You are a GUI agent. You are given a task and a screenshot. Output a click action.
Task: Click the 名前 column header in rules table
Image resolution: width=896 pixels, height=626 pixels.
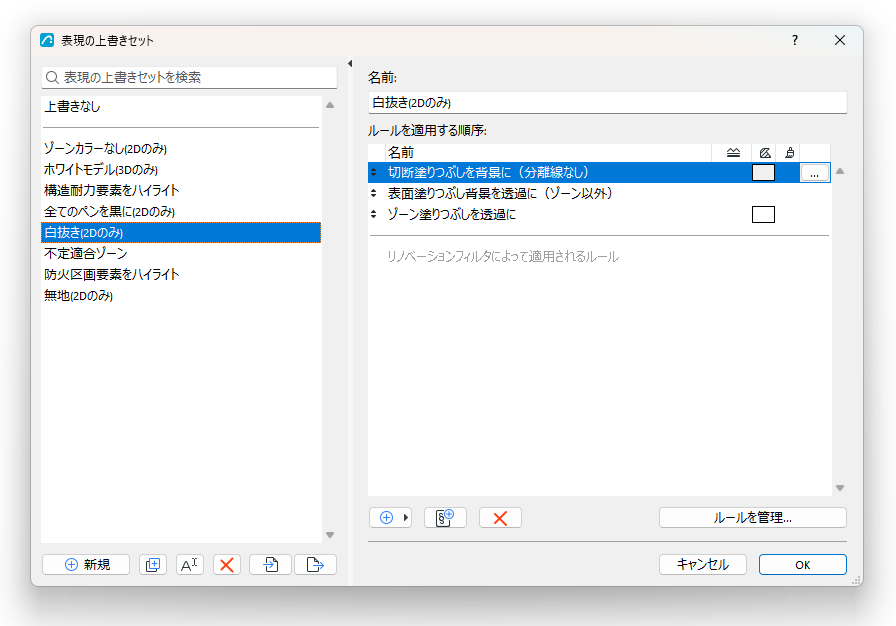coord(548,153)
